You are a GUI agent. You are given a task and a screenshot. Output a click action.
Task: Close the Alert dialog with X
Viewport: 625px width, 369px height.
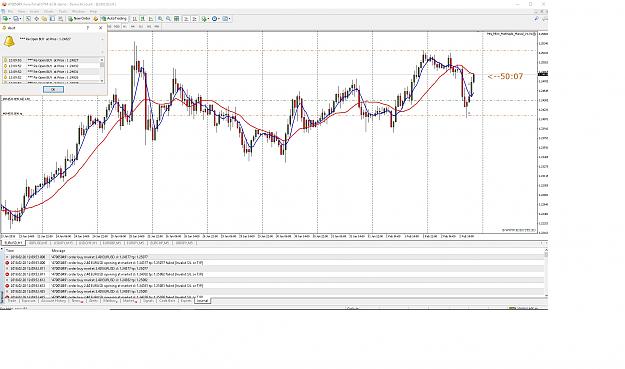(100, 28)
